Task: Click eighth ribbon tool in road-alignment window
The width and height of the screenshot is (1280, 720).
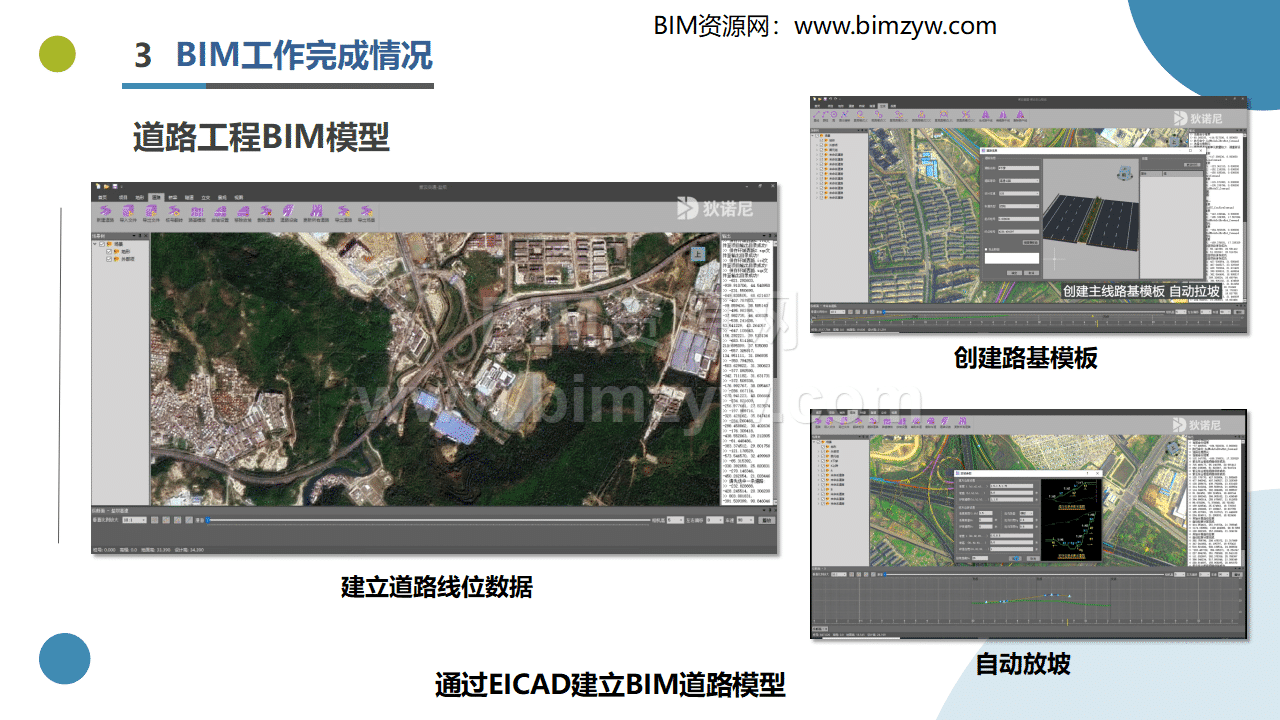Action: click(x=266, y=214)
